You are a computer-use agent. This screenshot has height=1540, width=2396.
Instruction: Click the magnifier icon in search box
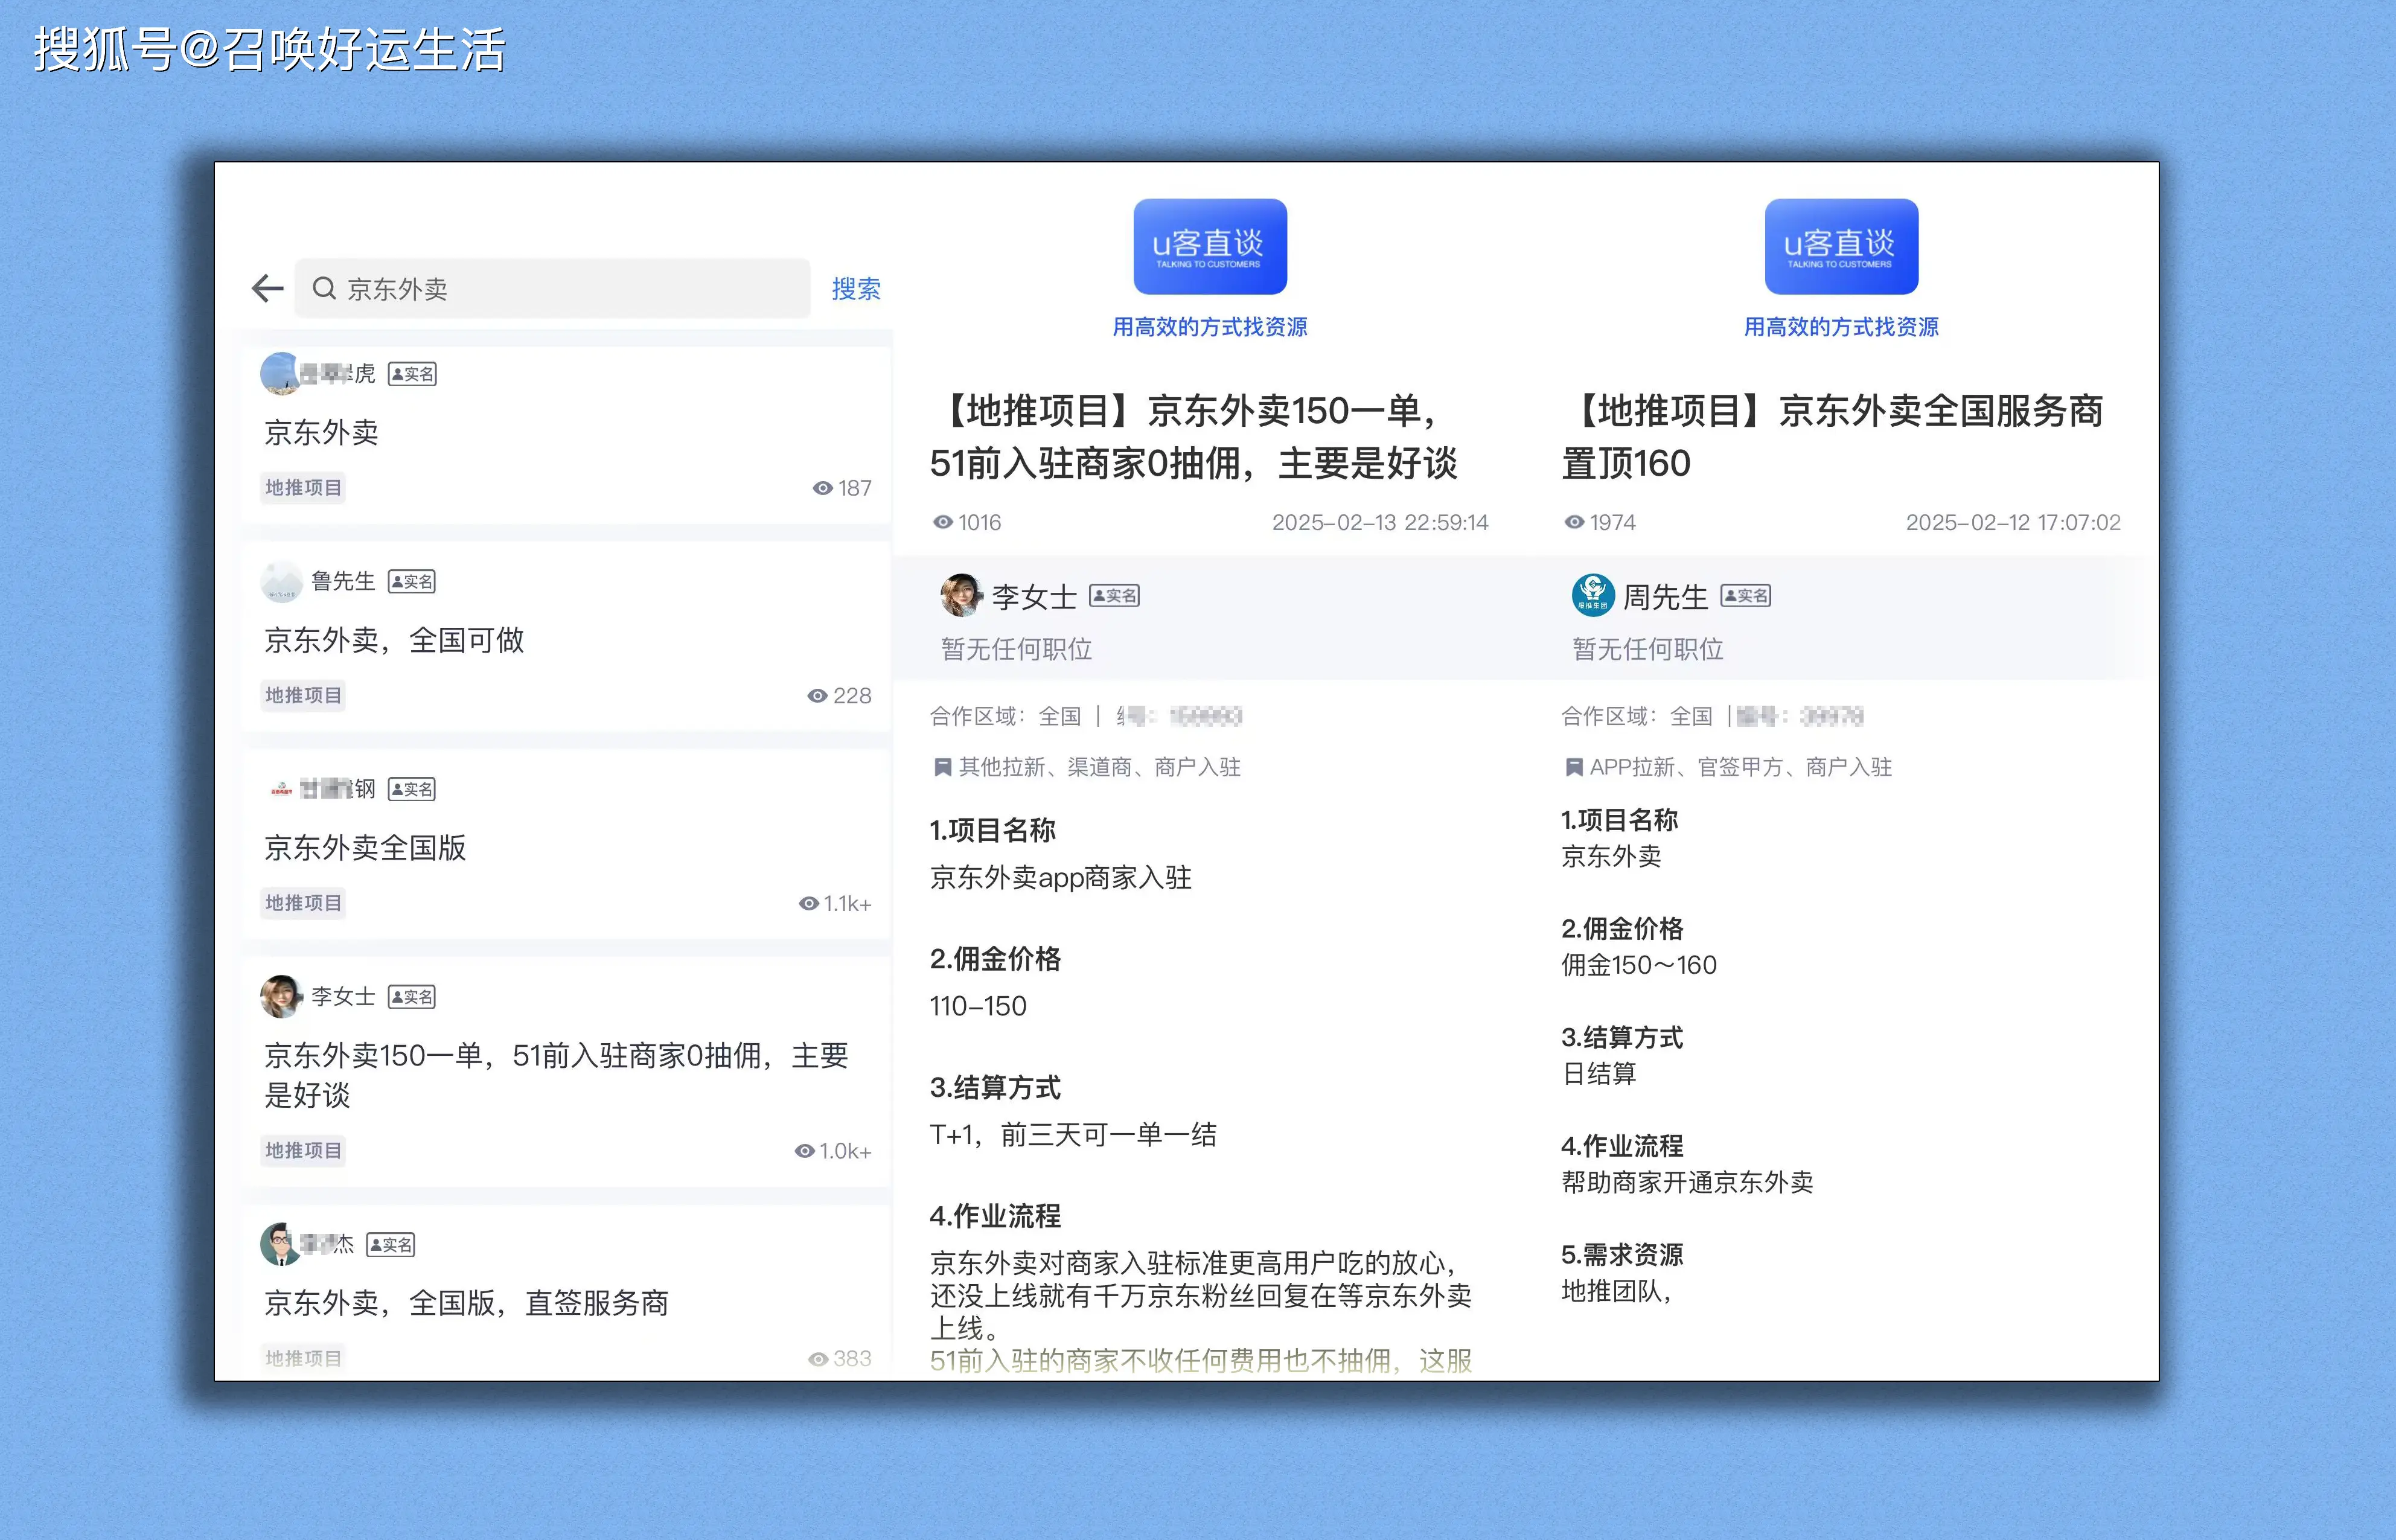pos(324,289)
